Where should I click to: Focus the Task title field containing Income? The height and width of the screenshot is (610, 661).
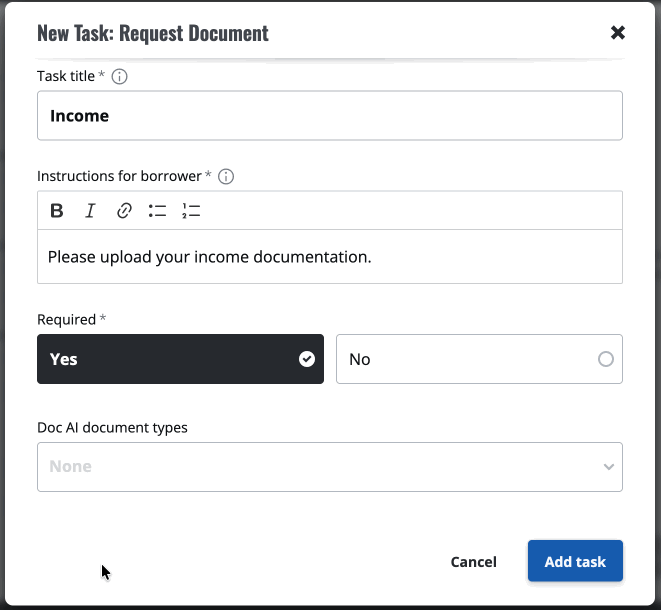(329, 116)
